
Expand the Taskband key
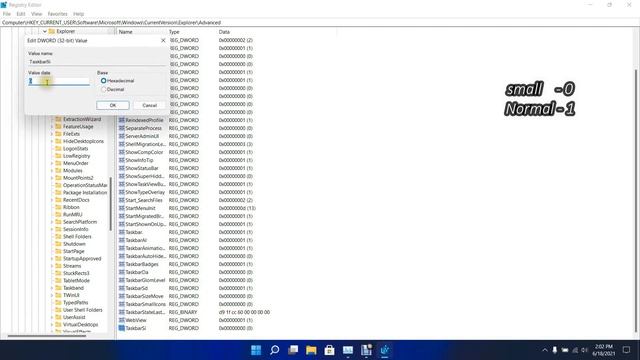[52, 288]
